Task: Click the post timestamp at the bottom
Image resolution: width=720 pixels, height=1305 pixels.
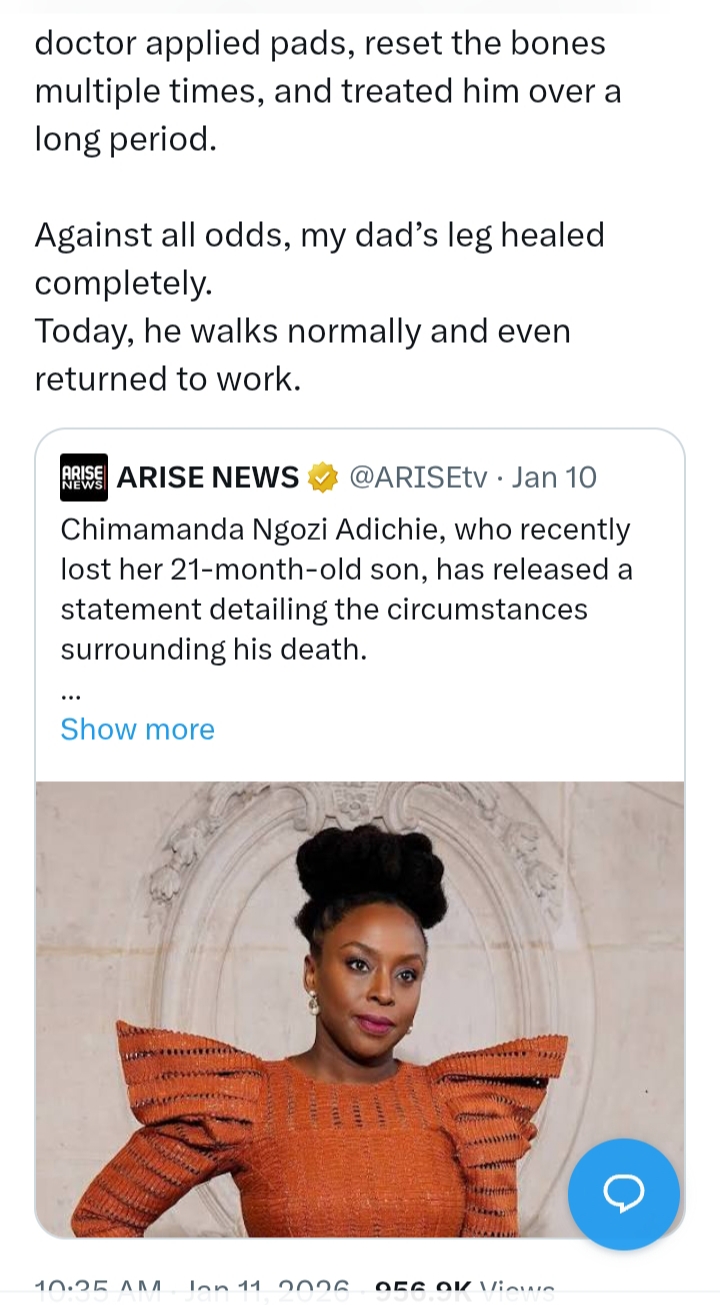Action: (x=192, y=1292)
